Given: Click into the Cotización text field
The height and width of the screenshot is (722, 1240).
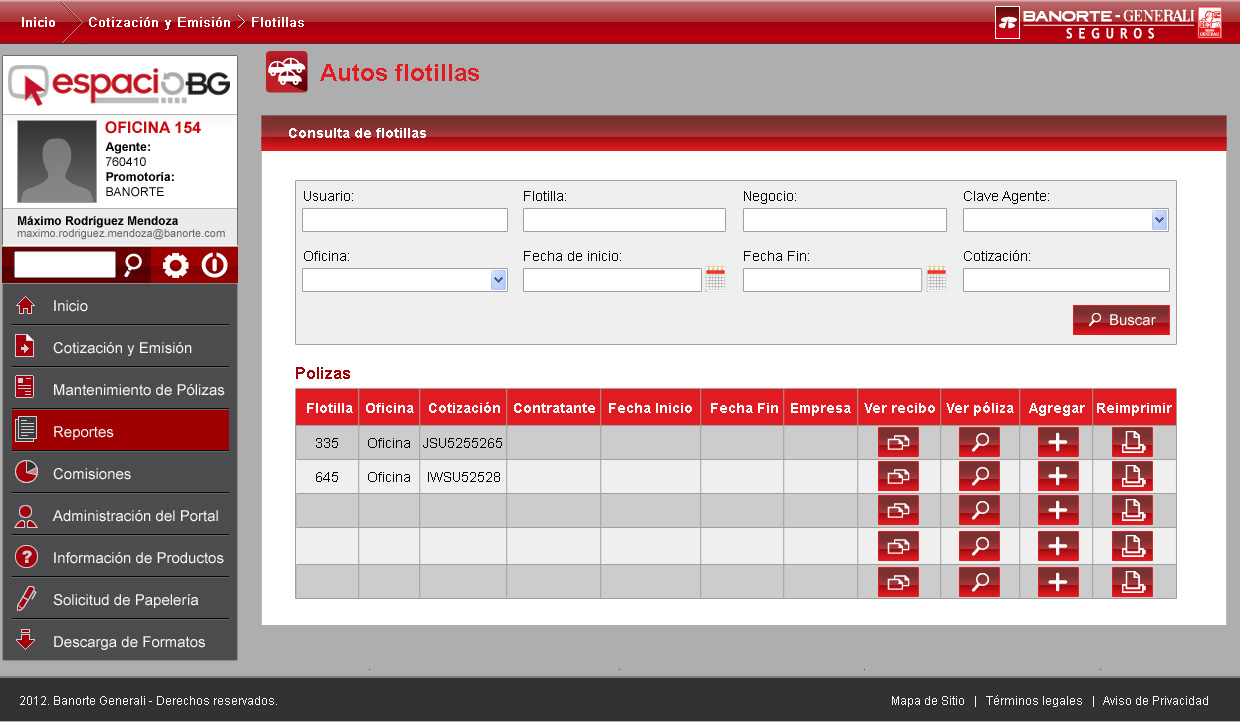Looking at the screenshot, I should (x=1066, y=280).
